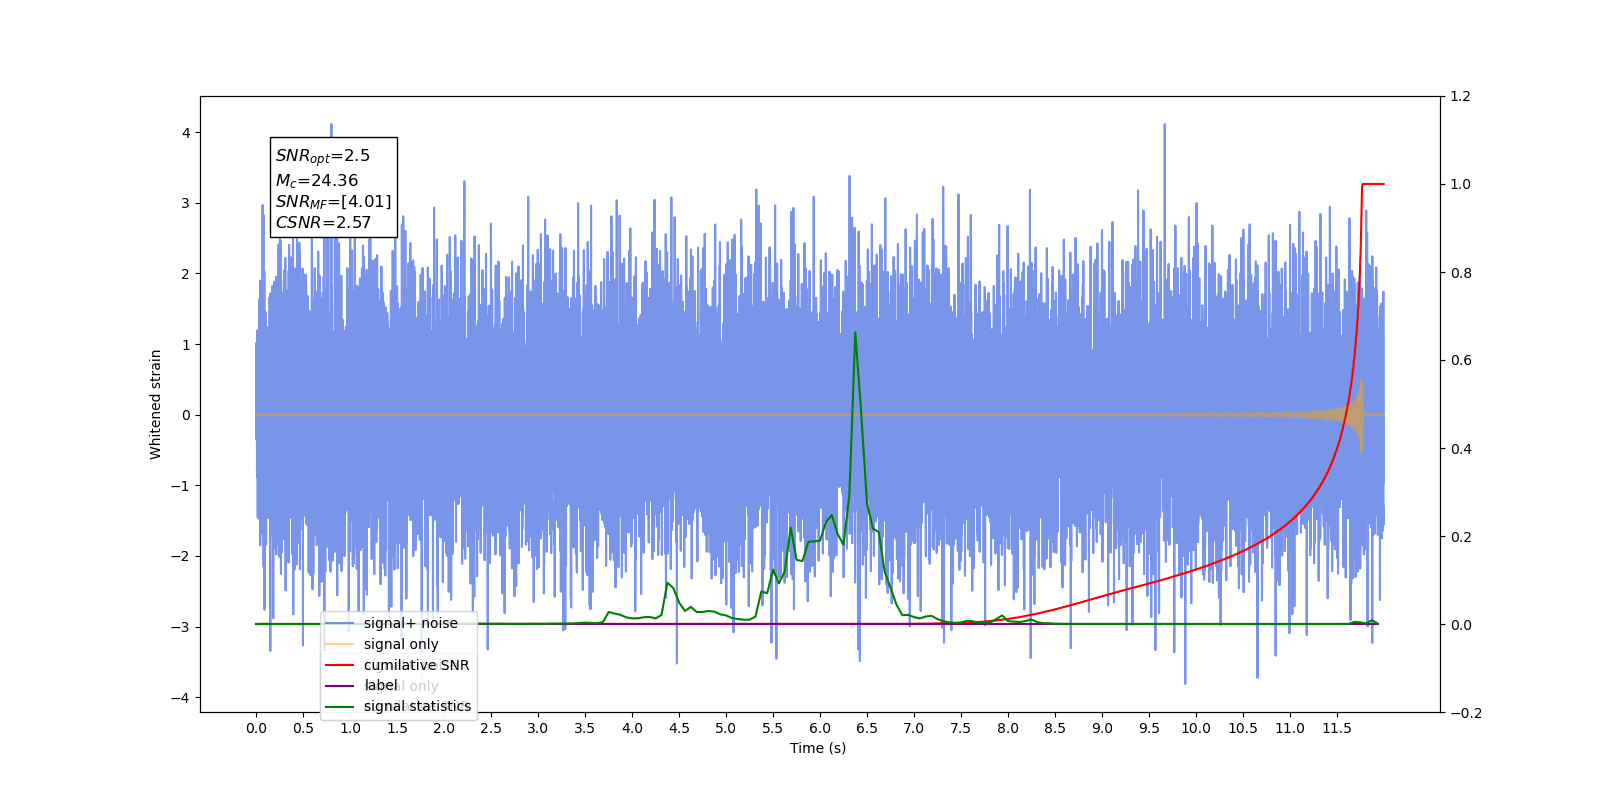Click the −4 tick on left axis

181,698
